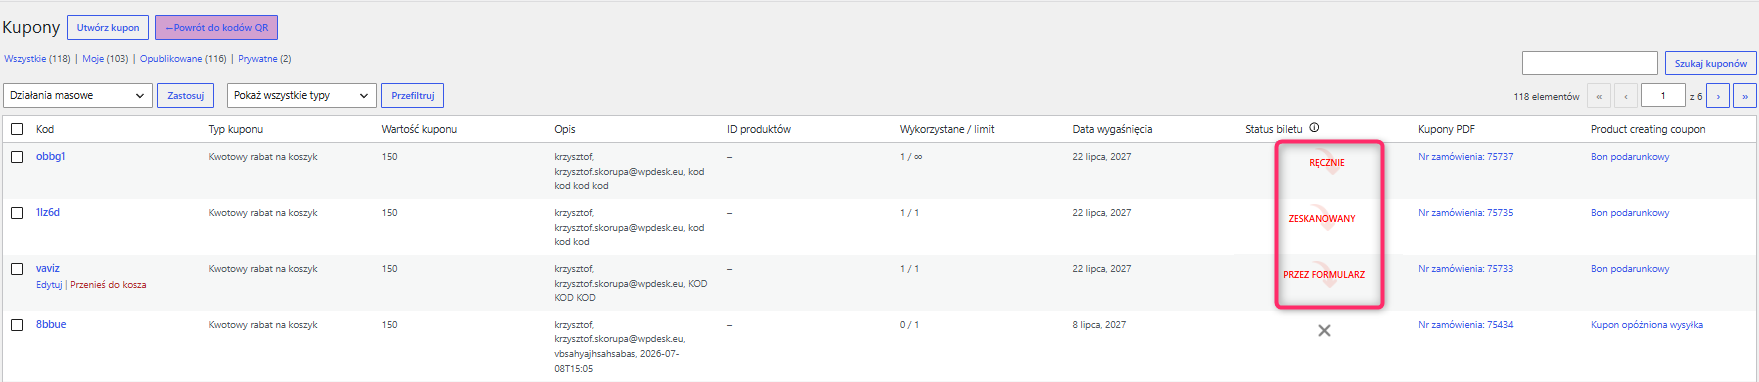
Task: Click the X status icon for coupon 8bbue
Action: pyautogui.click(x=1324, y=331)
